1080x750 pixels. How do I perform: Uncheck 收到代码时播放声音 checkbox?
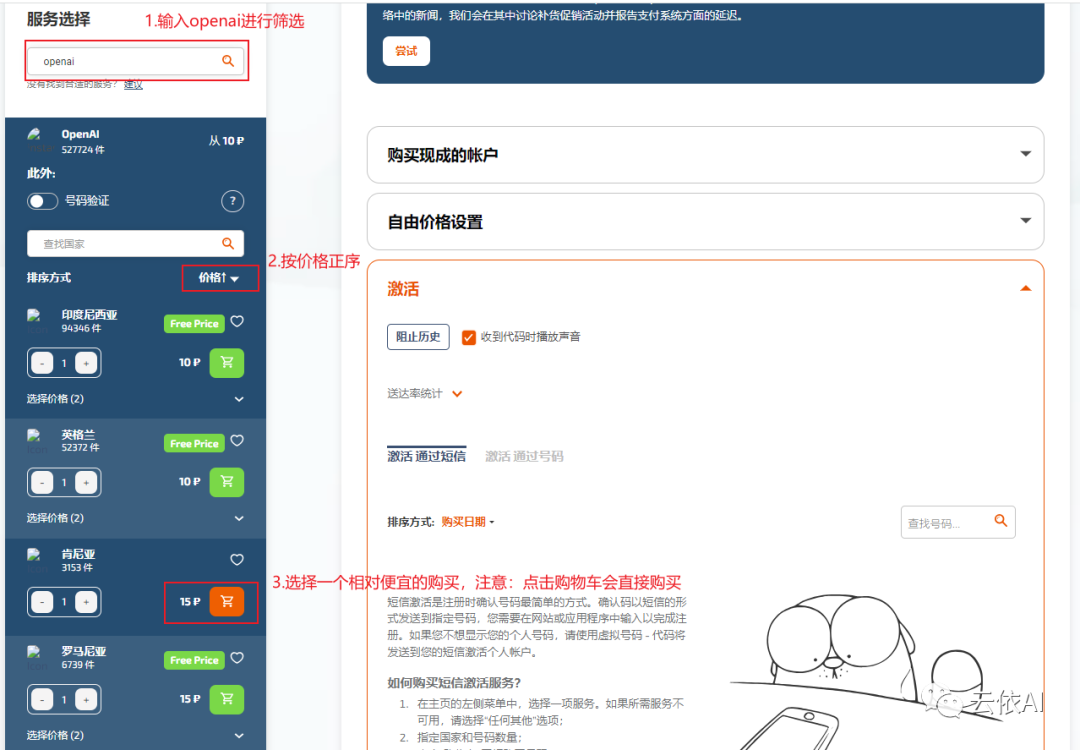468,337
